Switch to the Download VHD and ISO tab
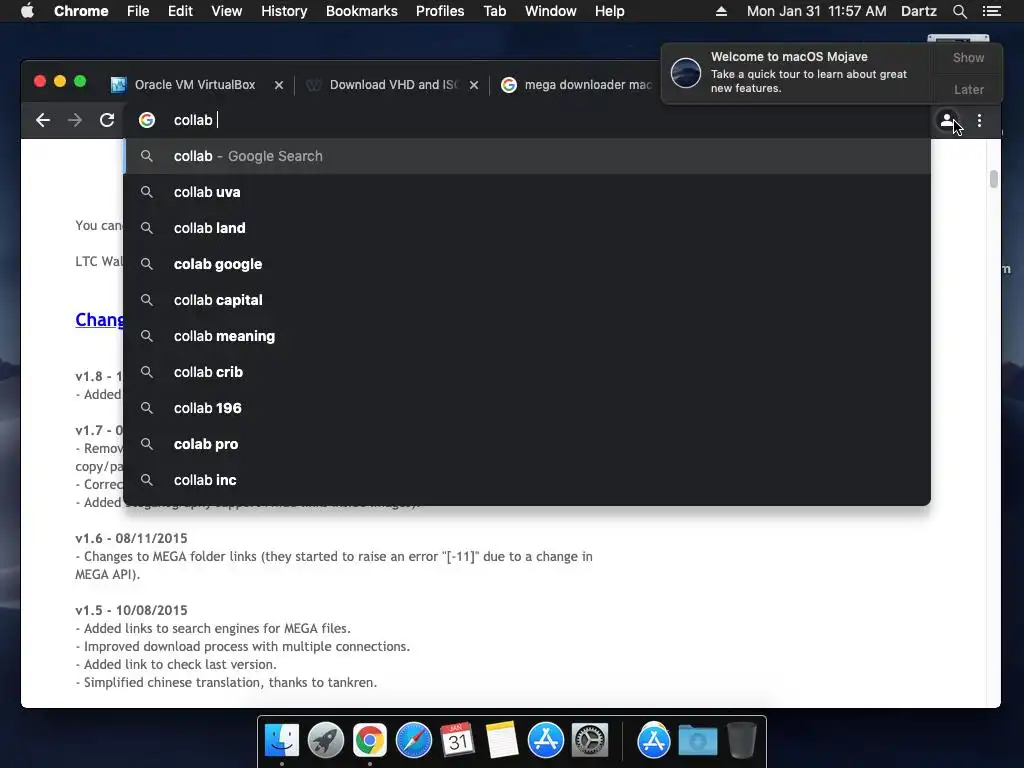Viewport: 1024px width, 768px height. [393, 85]
